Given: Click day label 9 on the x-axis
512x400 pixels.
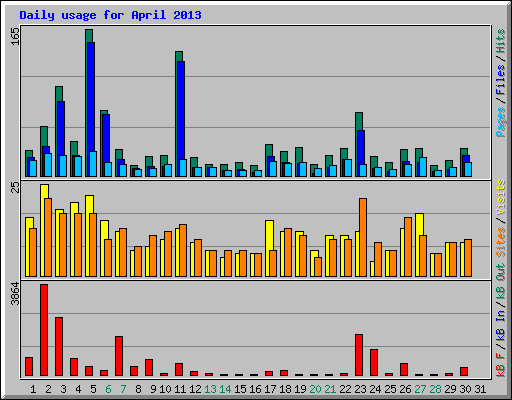Looking at the screenshot, I should pyautogui.click(x=153, y=389).
